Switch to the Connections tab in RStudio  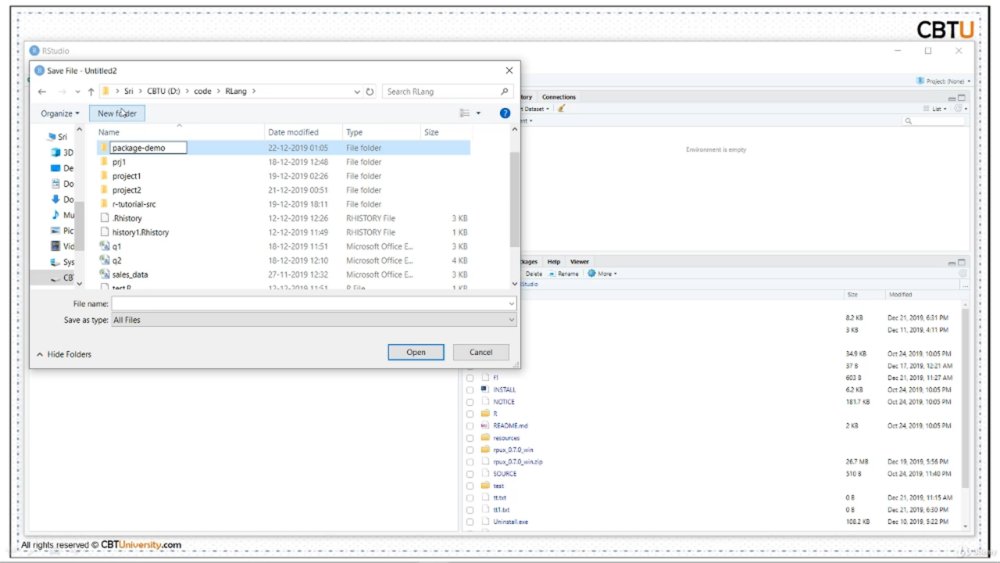click(559, 97)
